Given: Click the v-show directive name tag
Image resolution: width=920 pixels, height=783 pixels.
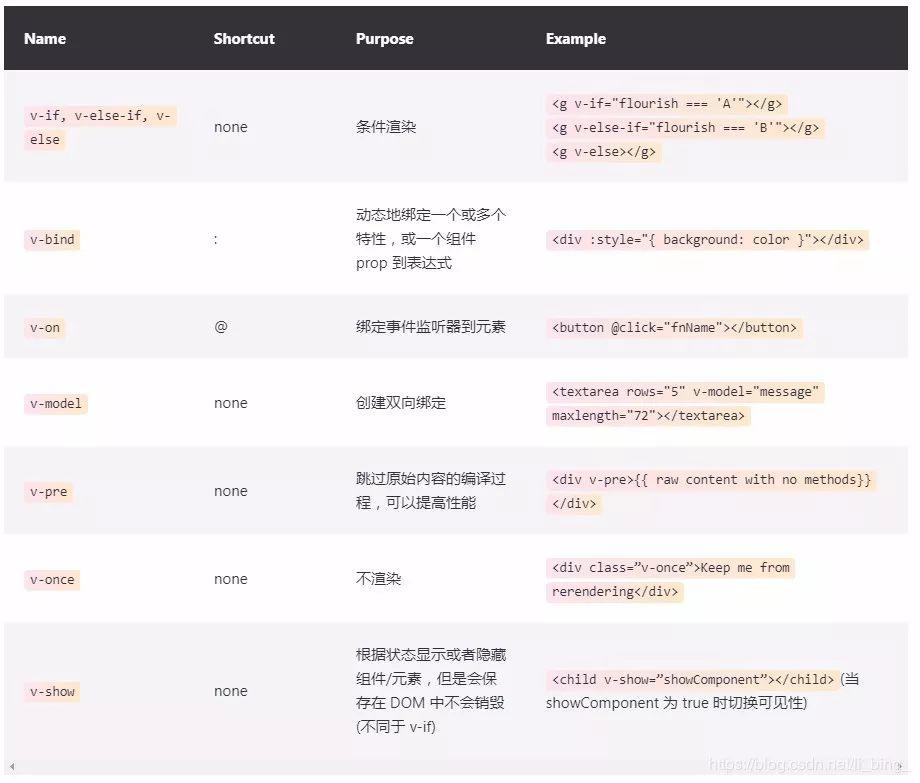Looking at the screenshot, I should pyautogui.click(x=52, y=692).
